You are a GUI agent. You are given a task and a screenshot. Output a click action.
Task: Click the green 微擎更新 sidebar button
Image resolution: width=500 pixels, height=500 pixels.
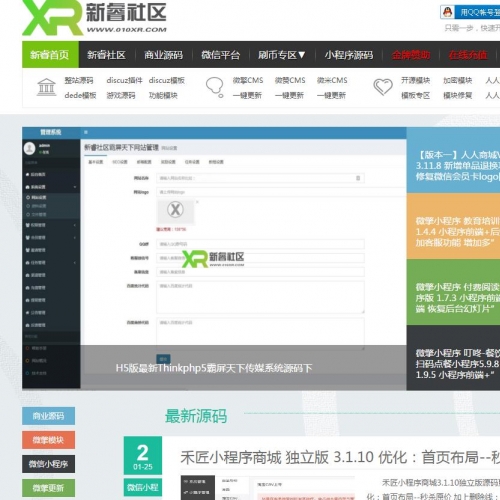(x=48, y=488)
